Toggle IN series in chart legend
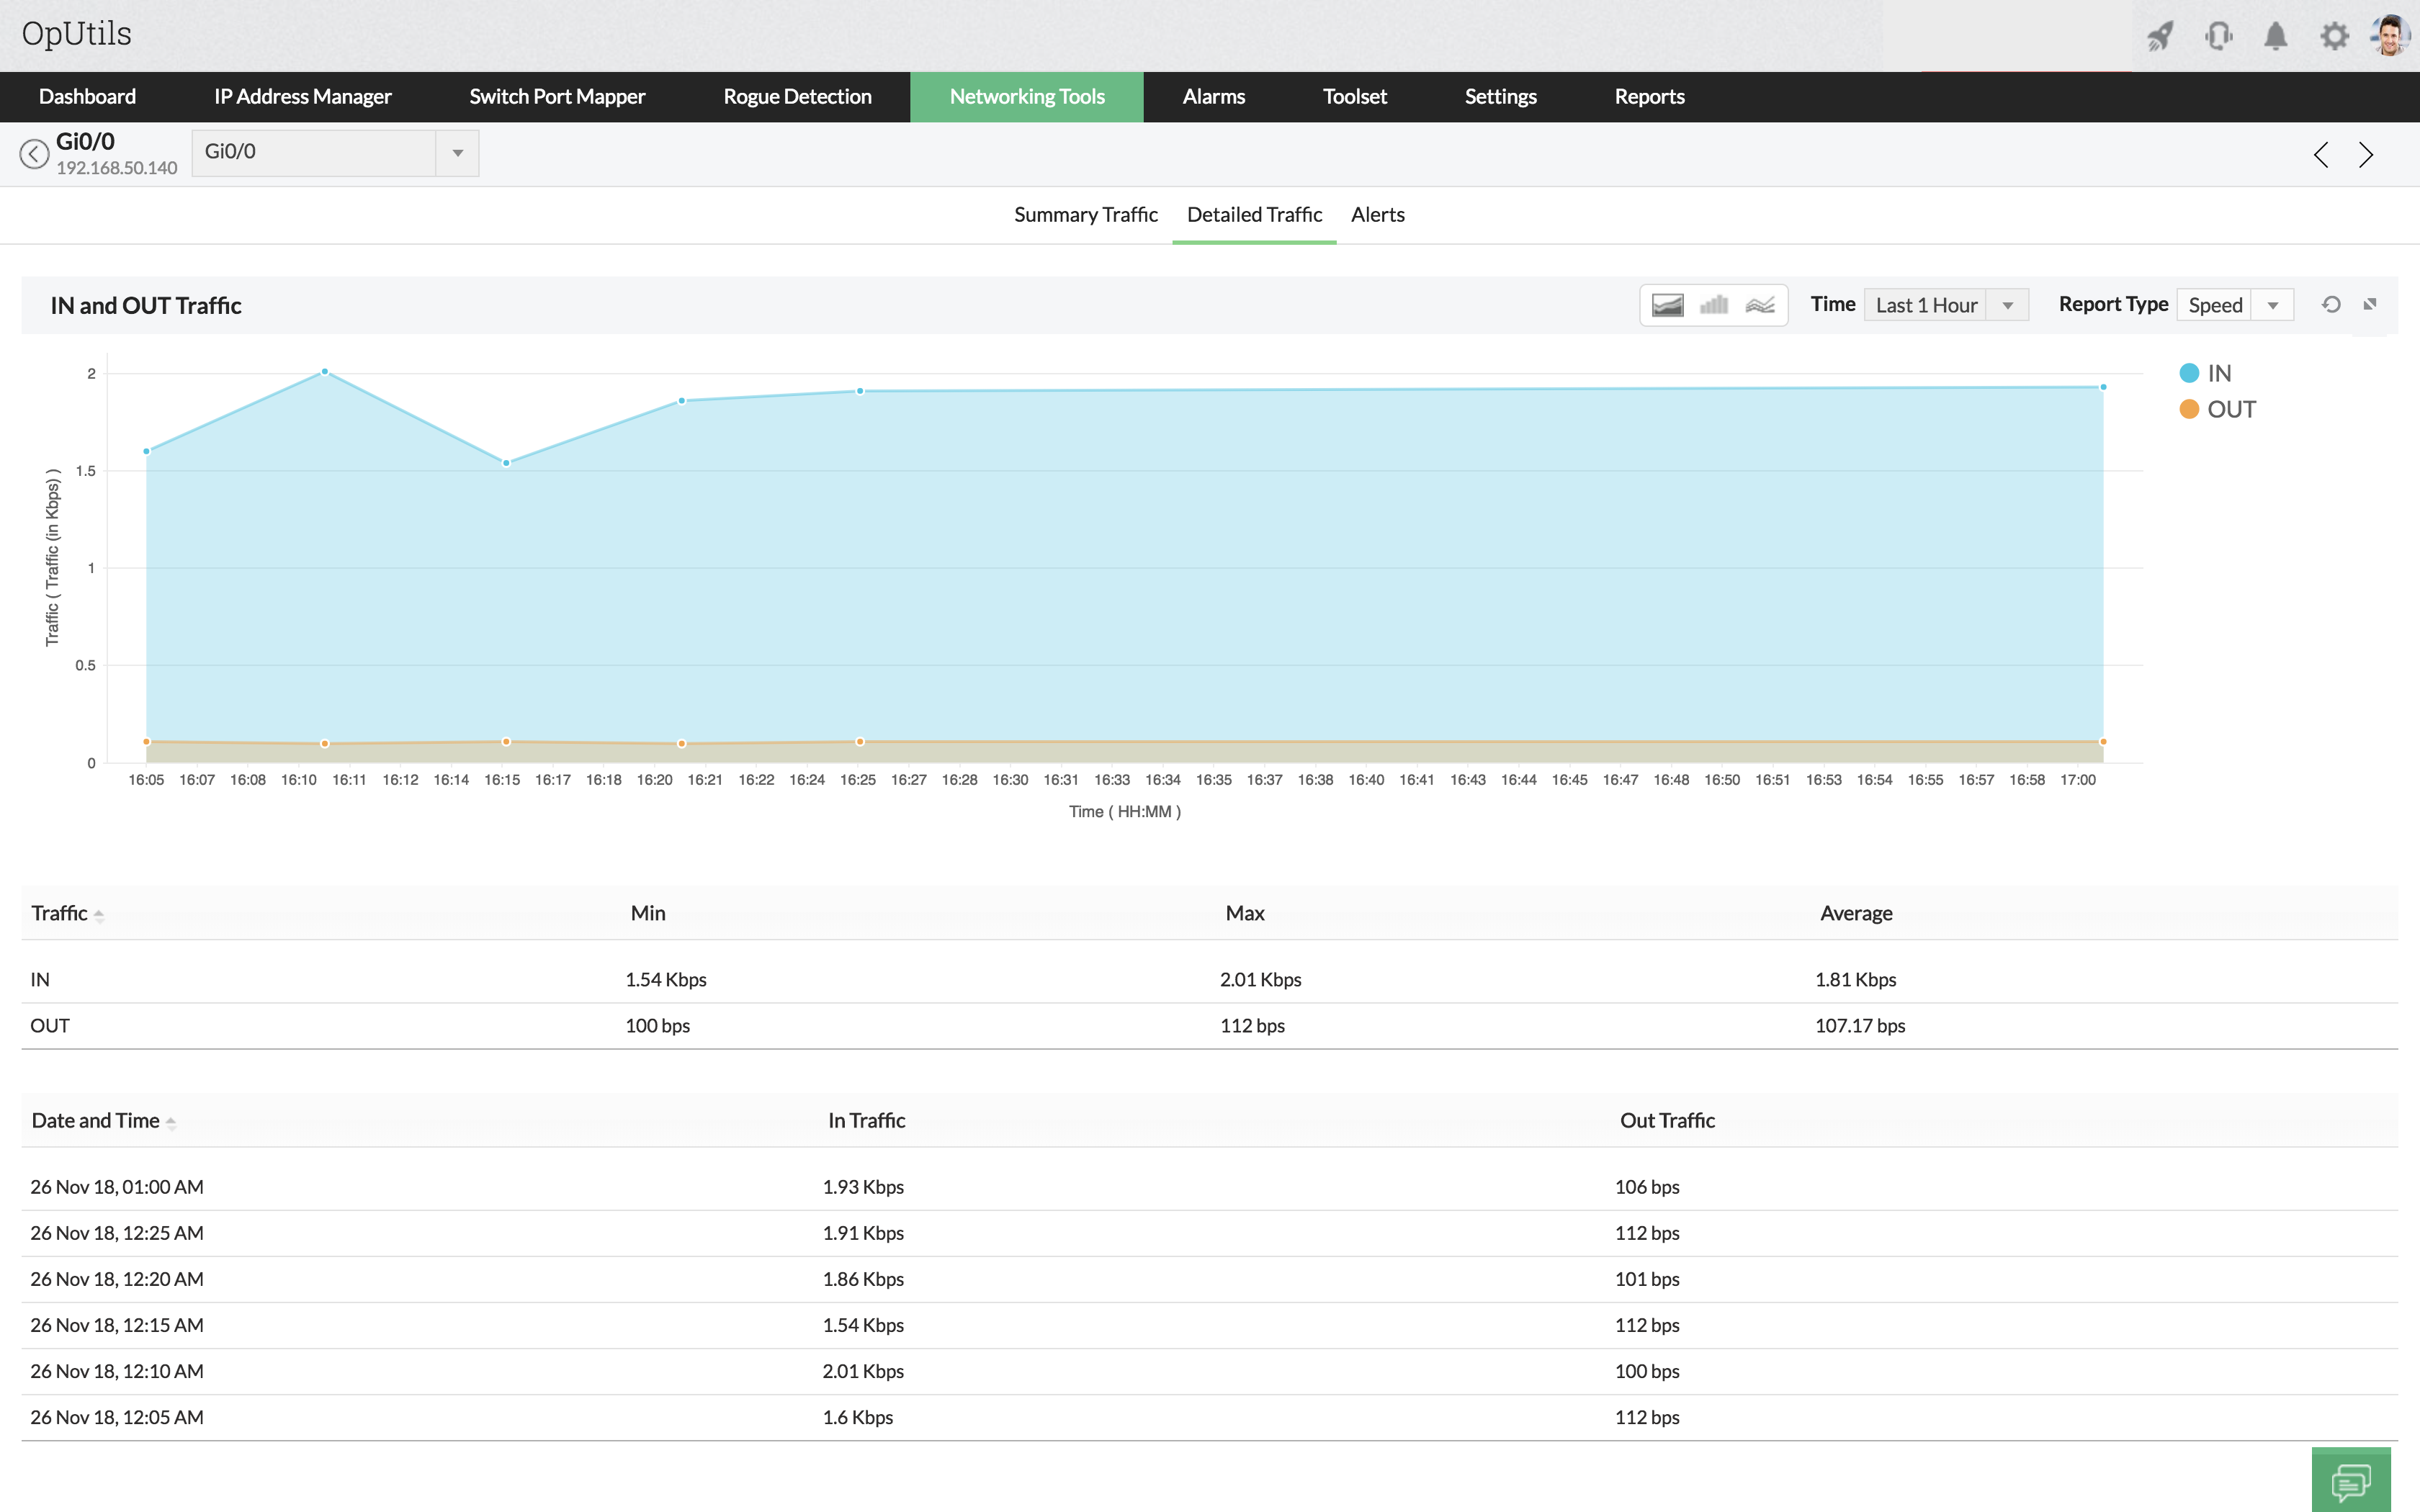Image resolution: width=2420 pixels, height=1512 pixels. point(2205,373)
